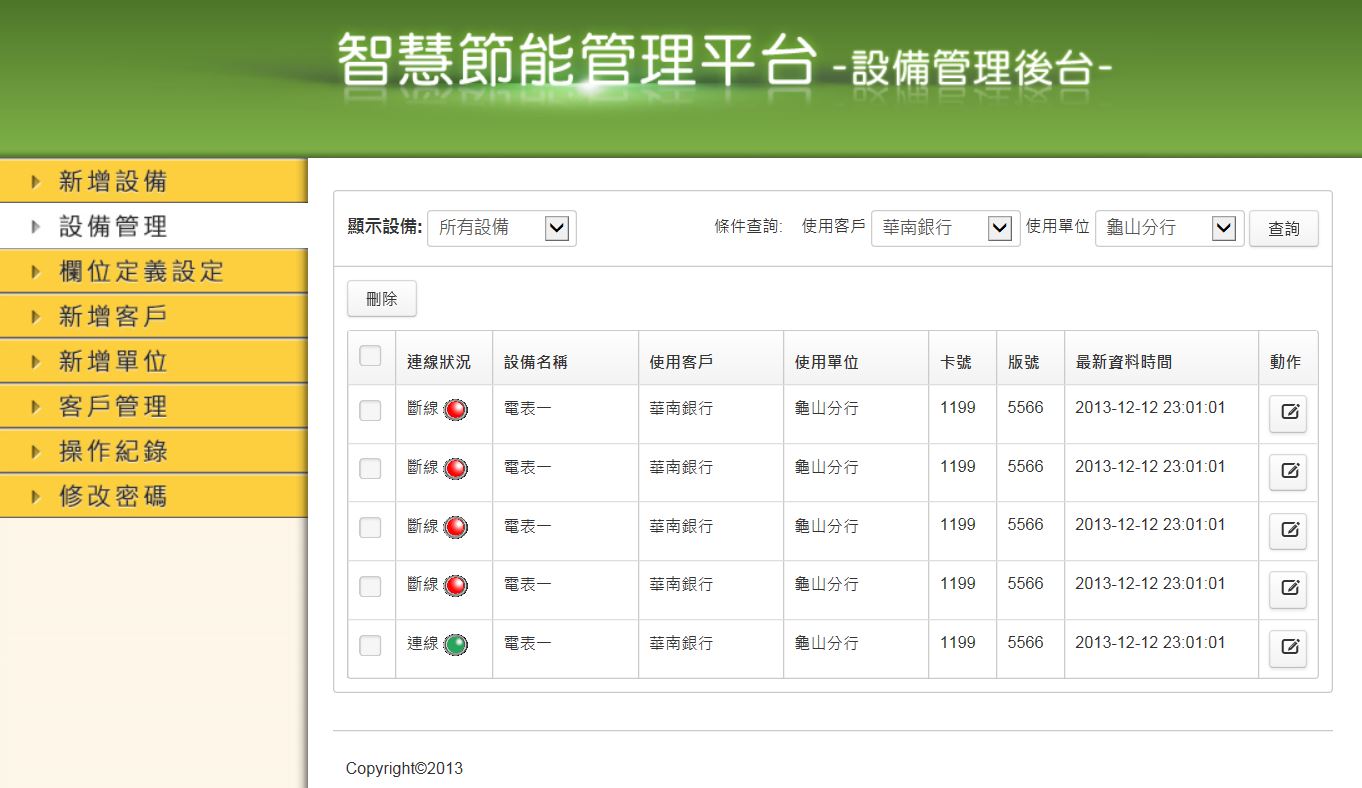
Task: Click the green connected status indicator
Action: [455, 645]
